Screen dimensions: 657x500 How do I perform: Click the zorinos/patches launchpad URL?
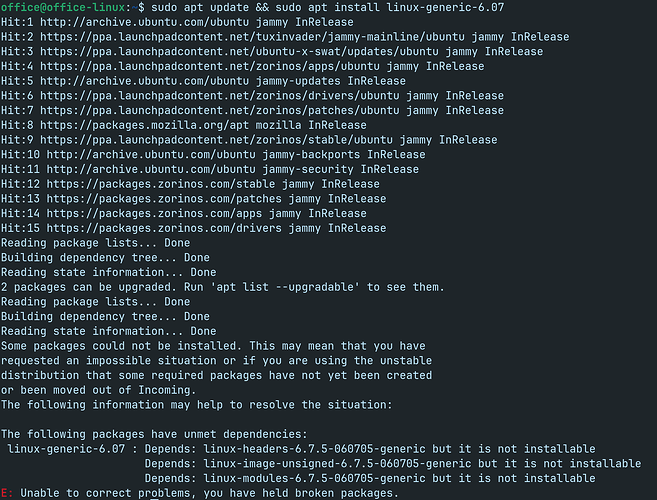pos(220,110)
